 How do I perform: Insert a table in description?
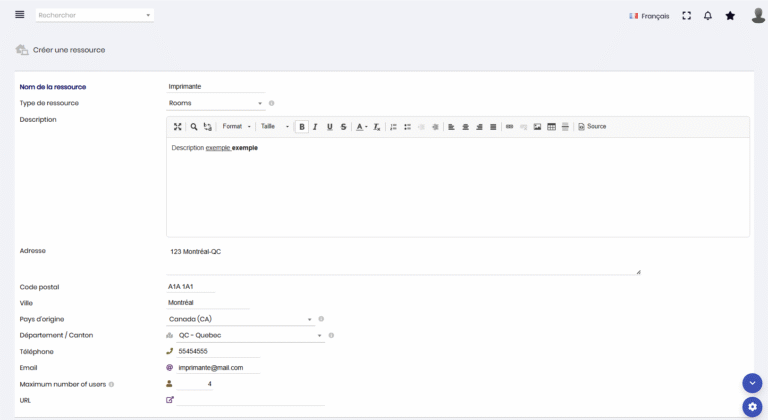[551, 127]
